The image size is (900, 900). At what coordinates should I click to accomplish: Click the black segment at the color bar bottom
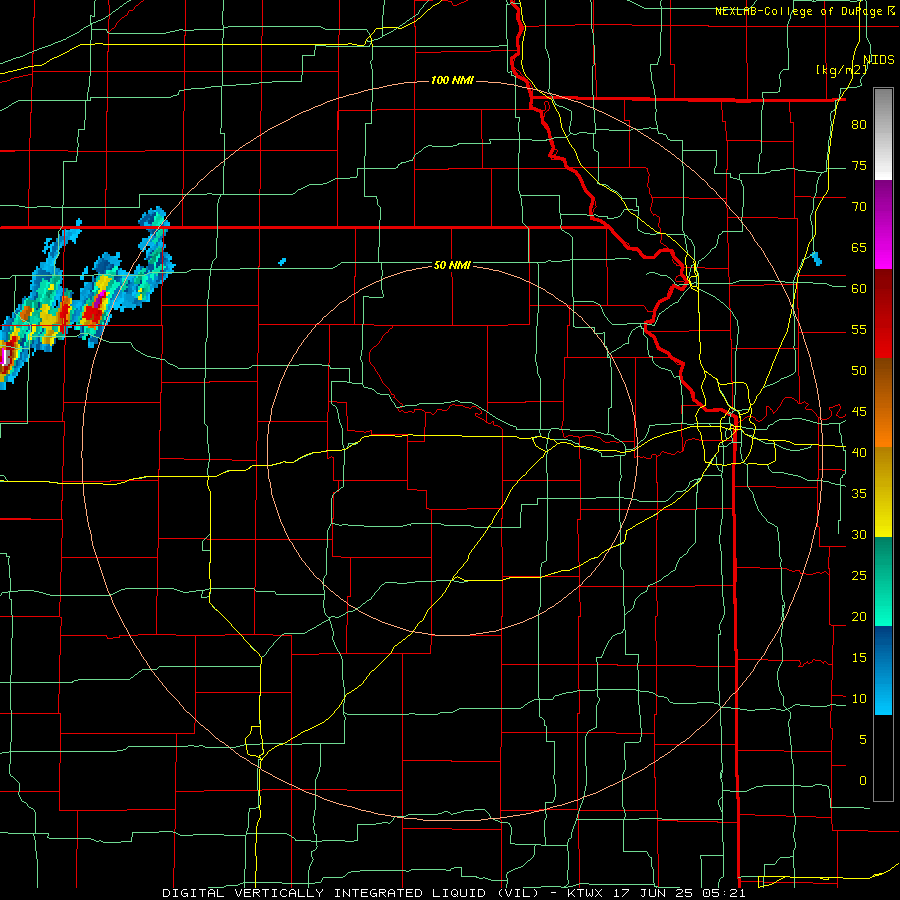[x=883, y=758]
